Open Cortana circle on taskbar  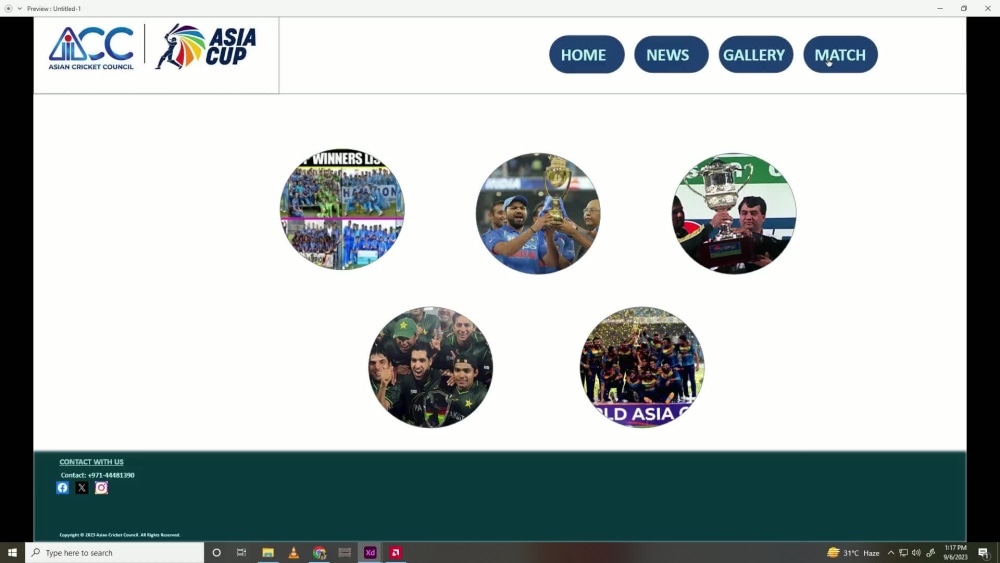[x=216, y=552]
